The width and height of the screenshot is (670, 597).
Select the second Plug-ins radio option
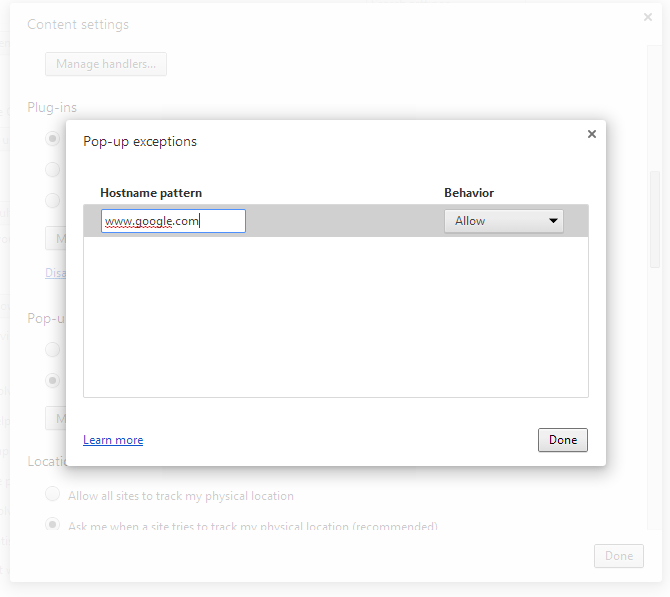(x=53, y=169)
